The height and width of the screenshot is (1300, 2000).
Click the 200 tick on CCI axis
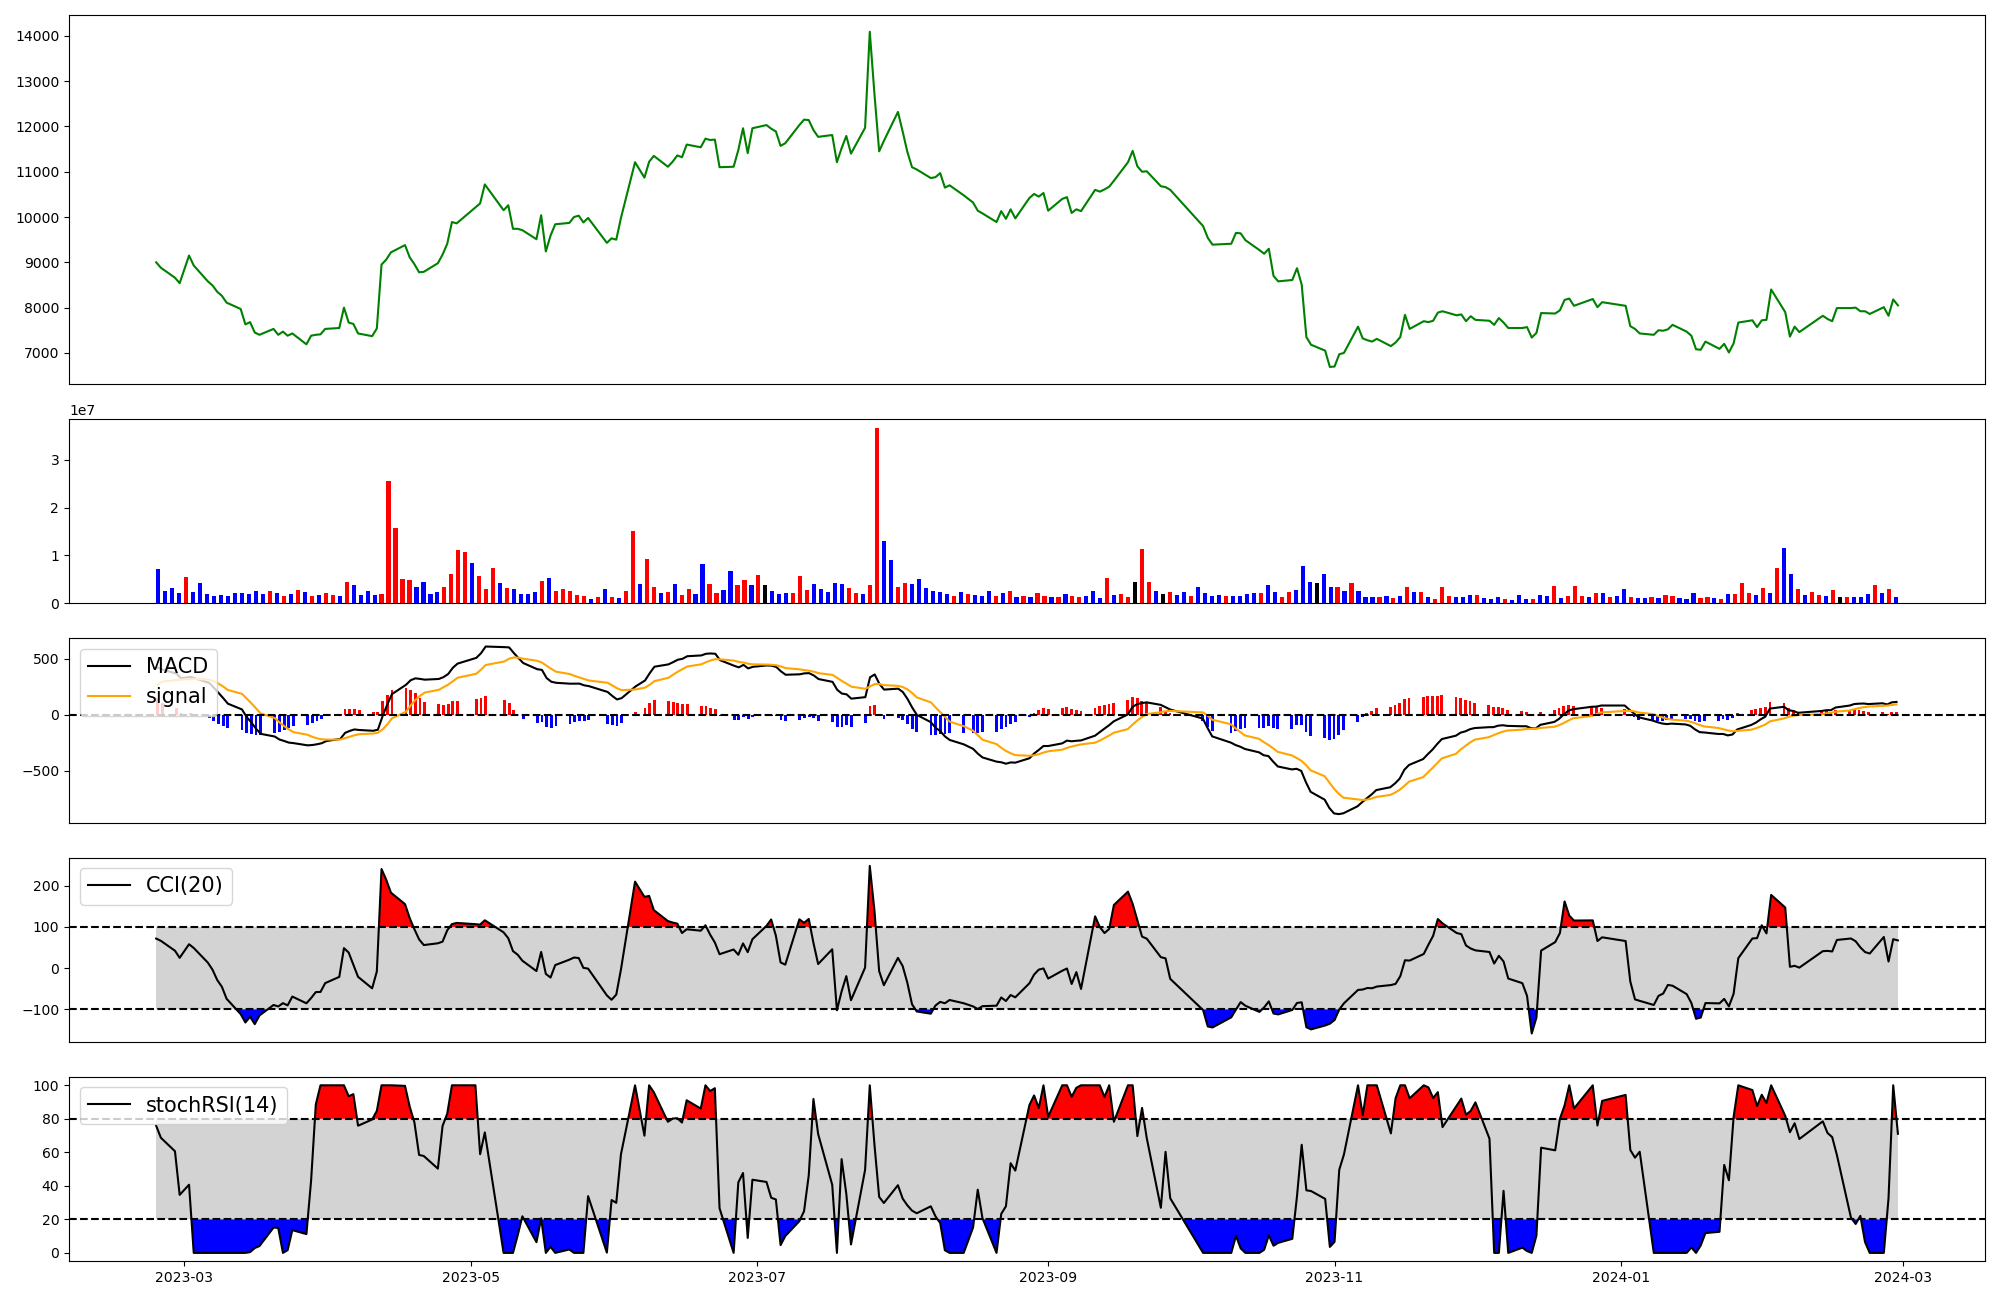[x=46, y=886]
